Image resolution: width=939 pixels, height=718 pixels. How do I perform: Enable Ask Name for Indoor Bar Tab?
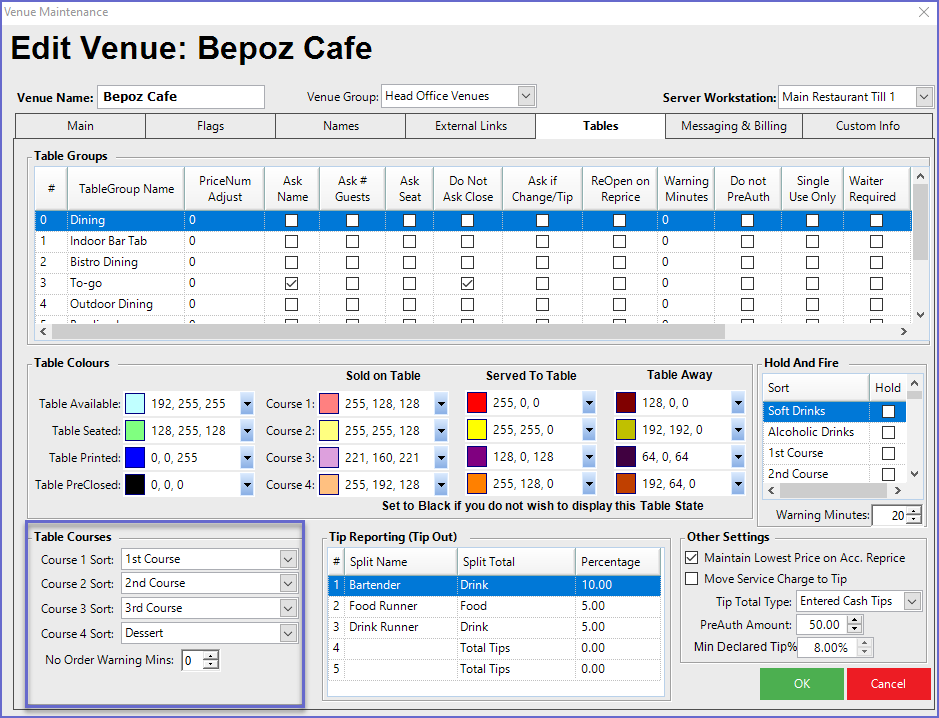pyautogui.click(x=291, y=241)
